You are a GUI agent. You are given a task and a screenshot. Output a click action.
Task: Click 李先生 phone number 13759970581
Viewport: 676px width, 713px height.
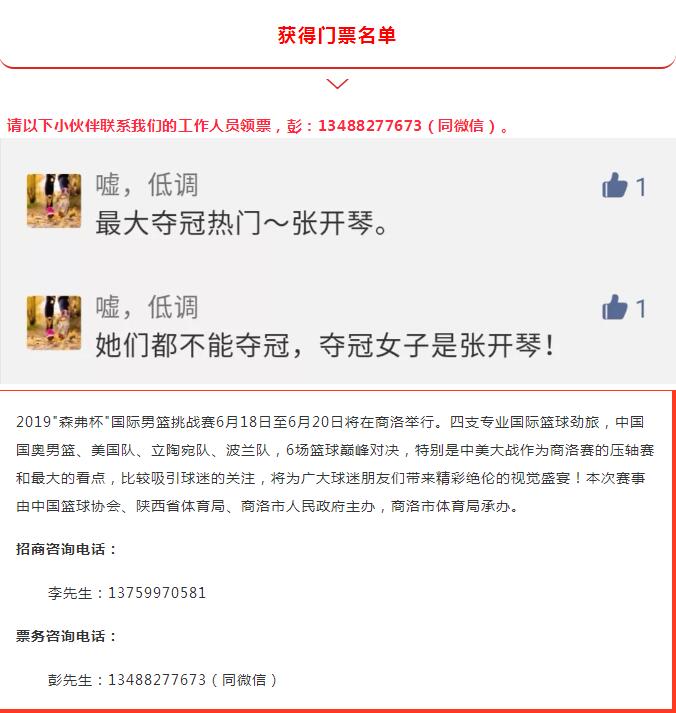pyautogui.click(x=157, y=593)
